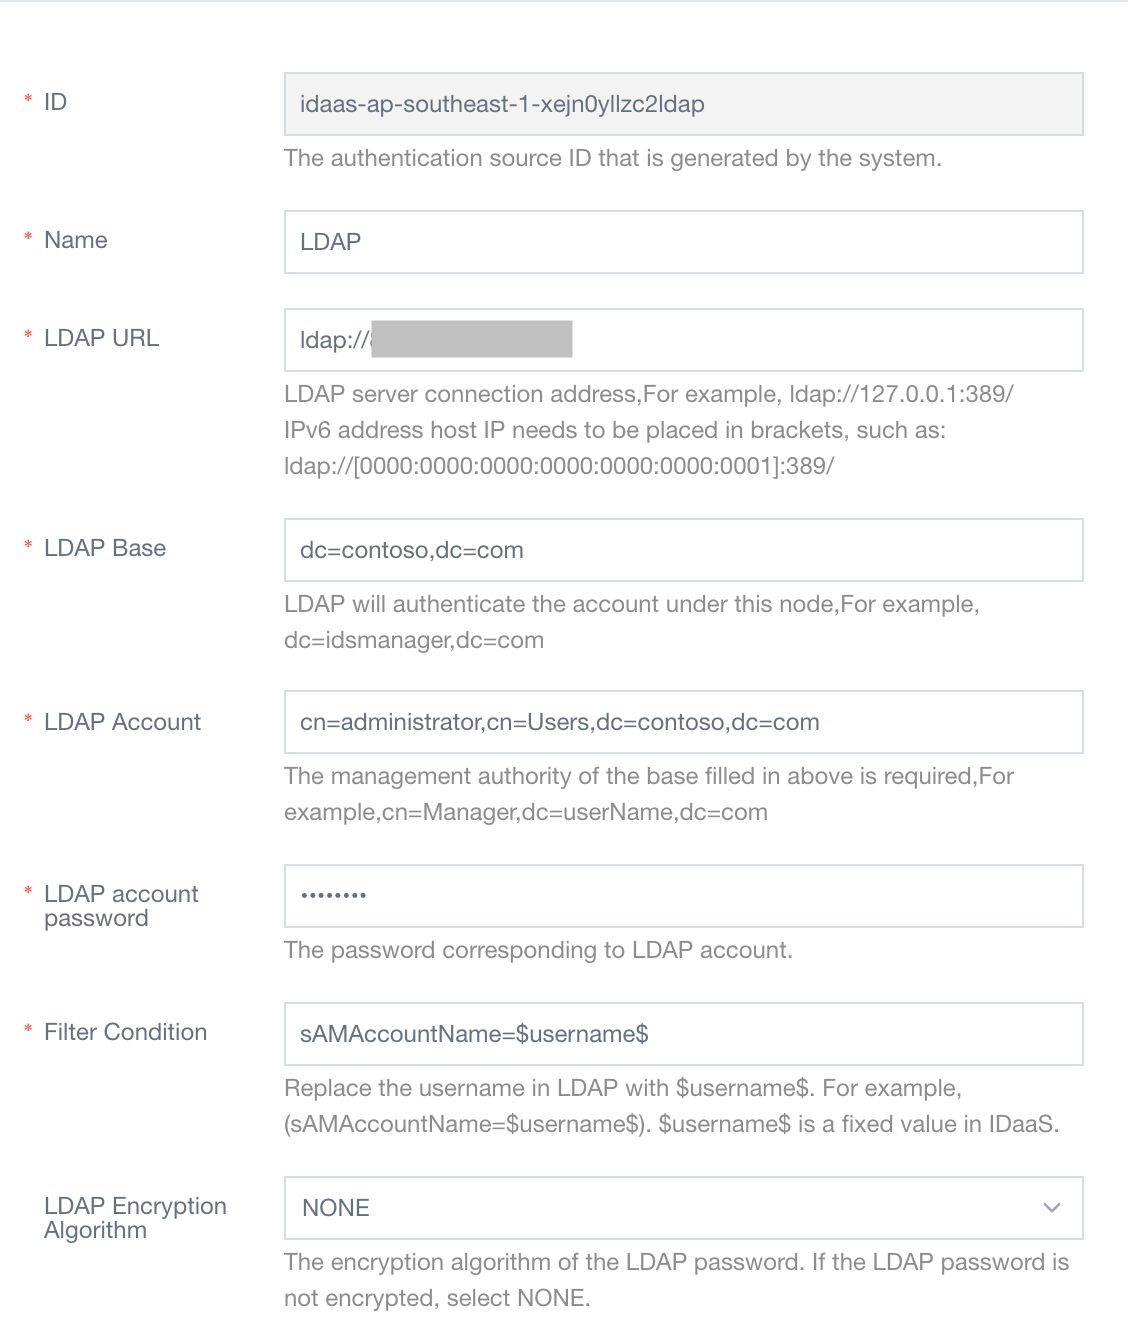
Task: Click the Name input field containing LDAP
Action: 683,242
